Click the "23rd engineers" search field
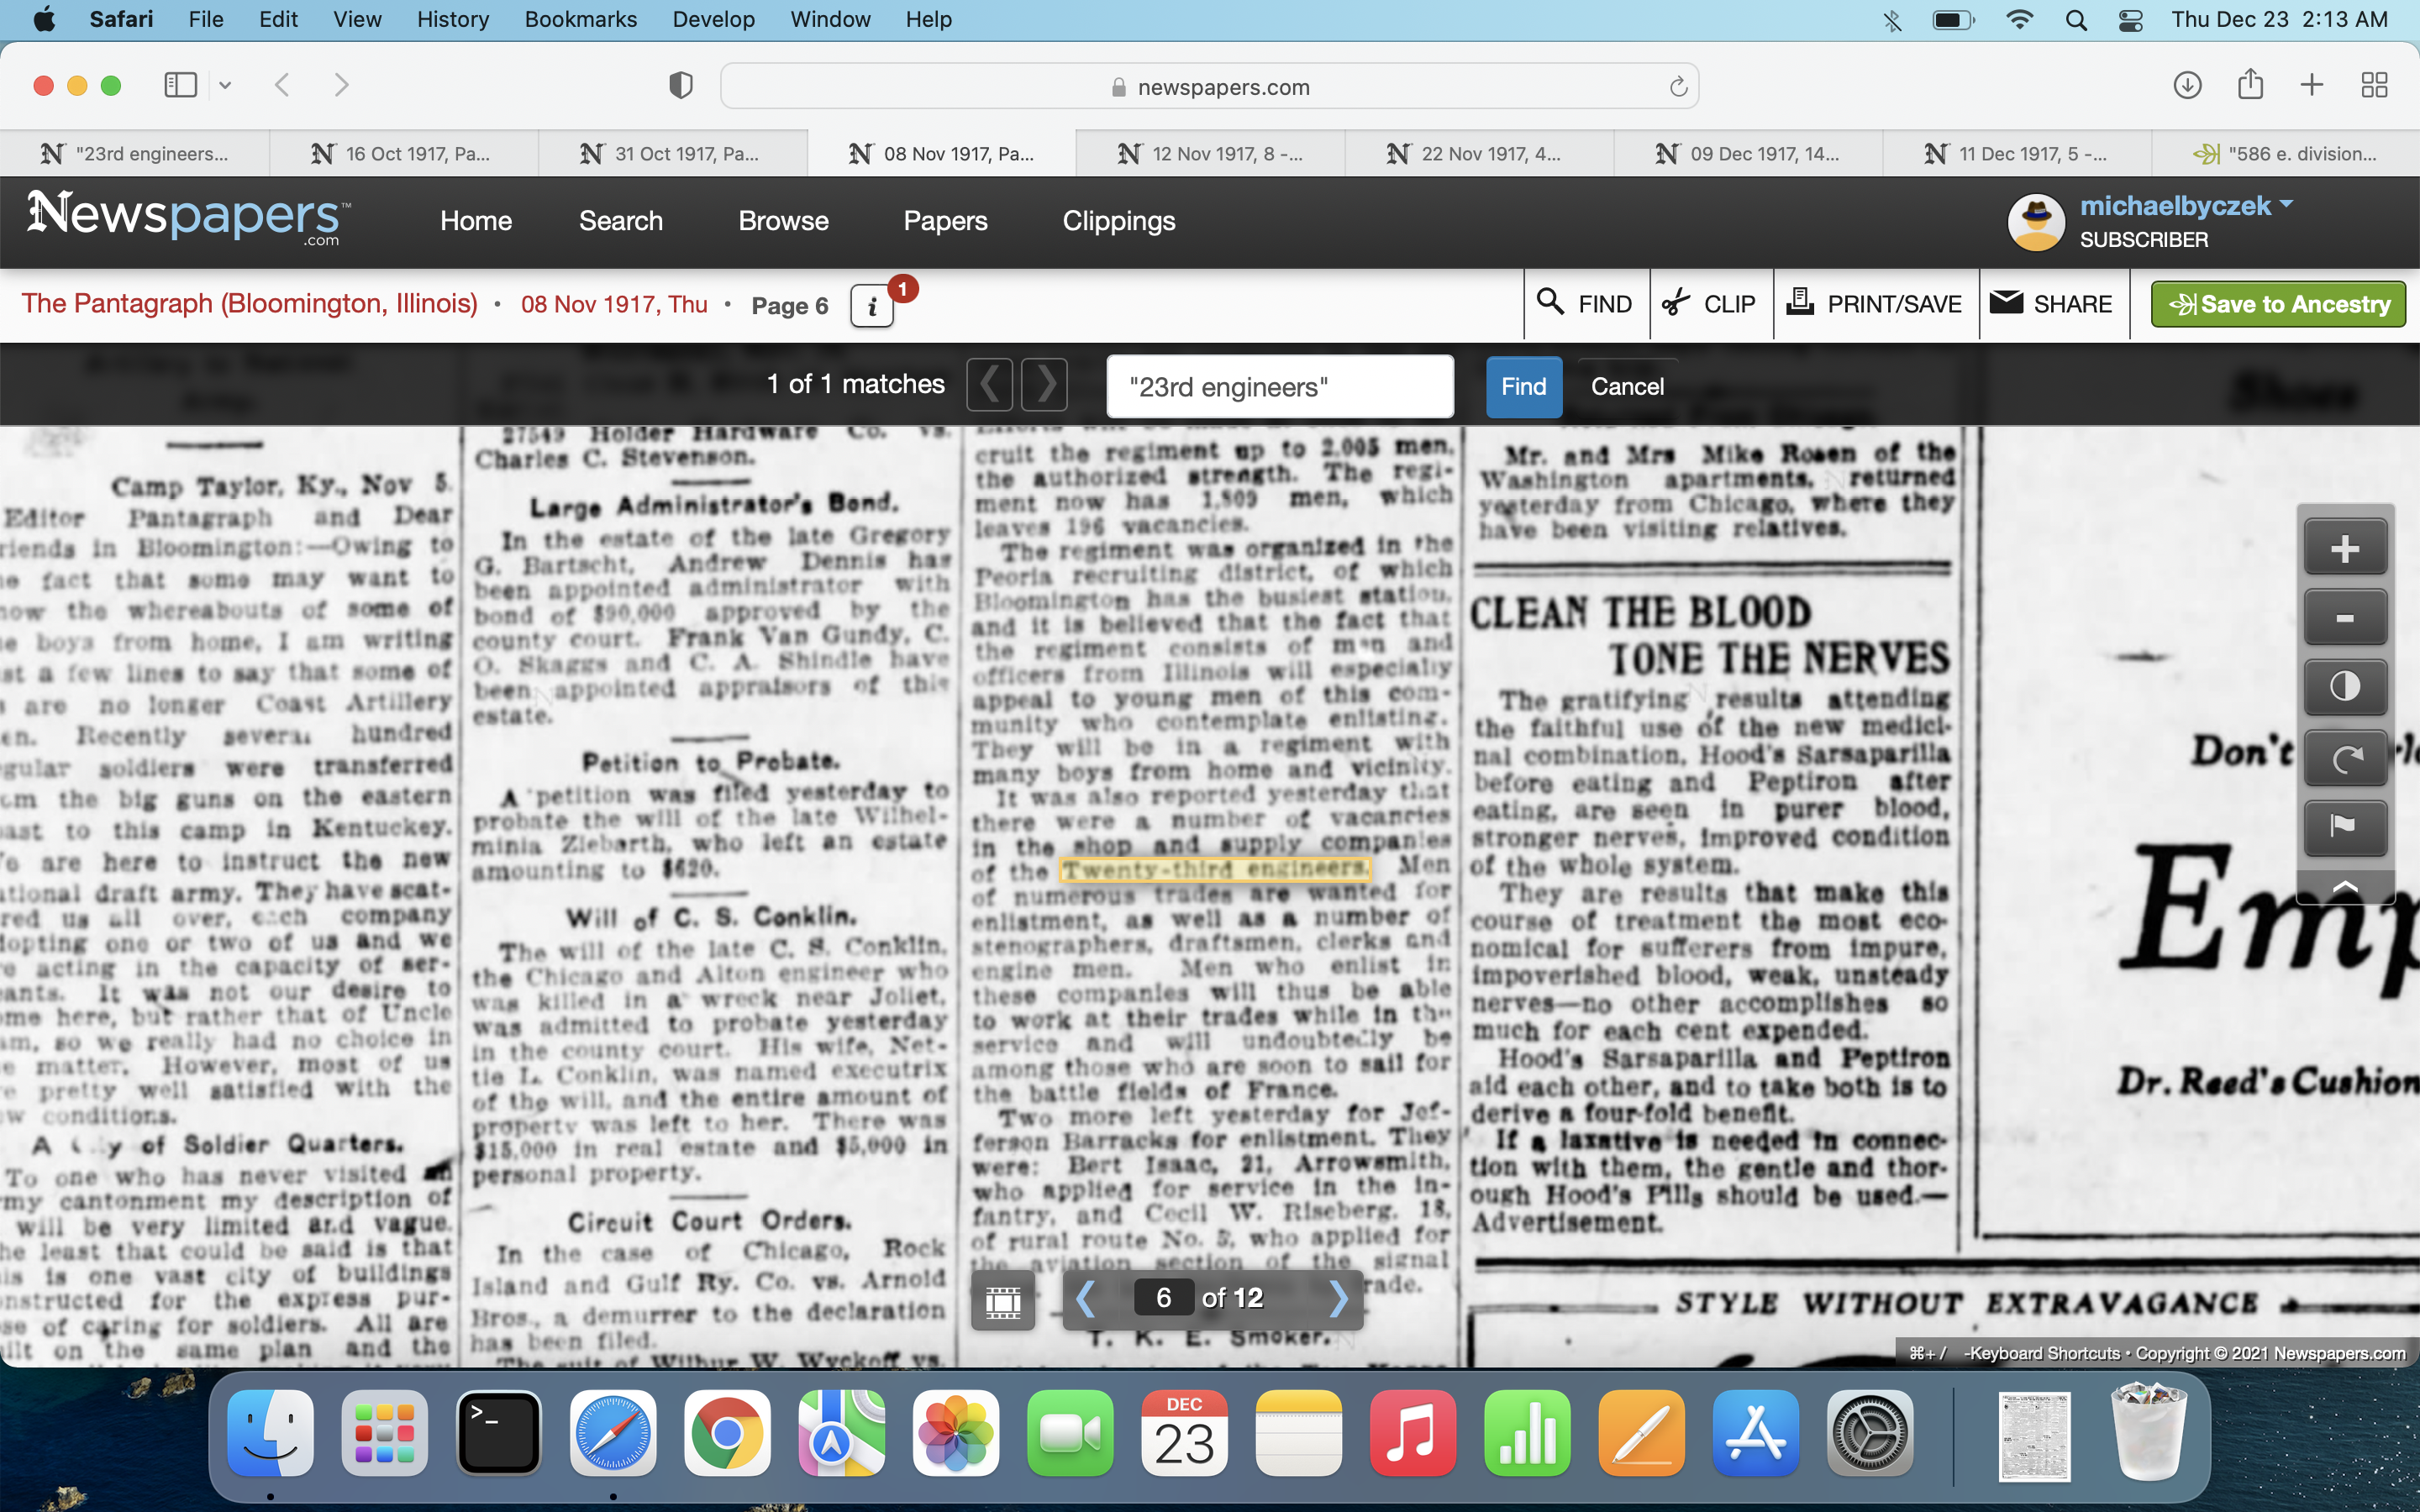Viewport: 2420px width, 1512px height. 1279,387
